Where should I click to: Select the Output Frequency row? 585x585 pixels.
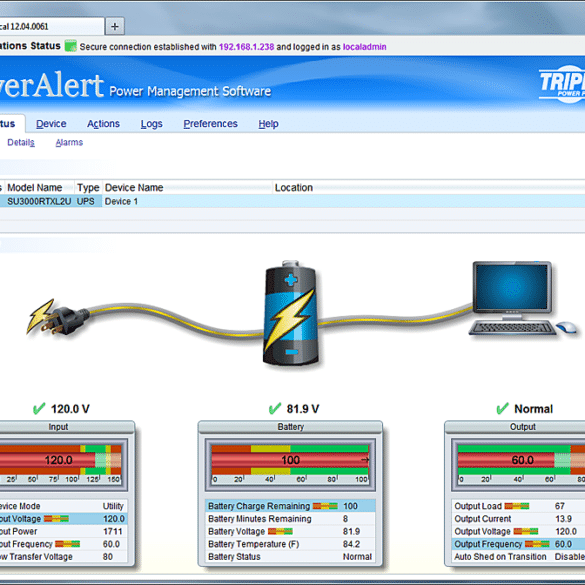click(x=518, y=544)
